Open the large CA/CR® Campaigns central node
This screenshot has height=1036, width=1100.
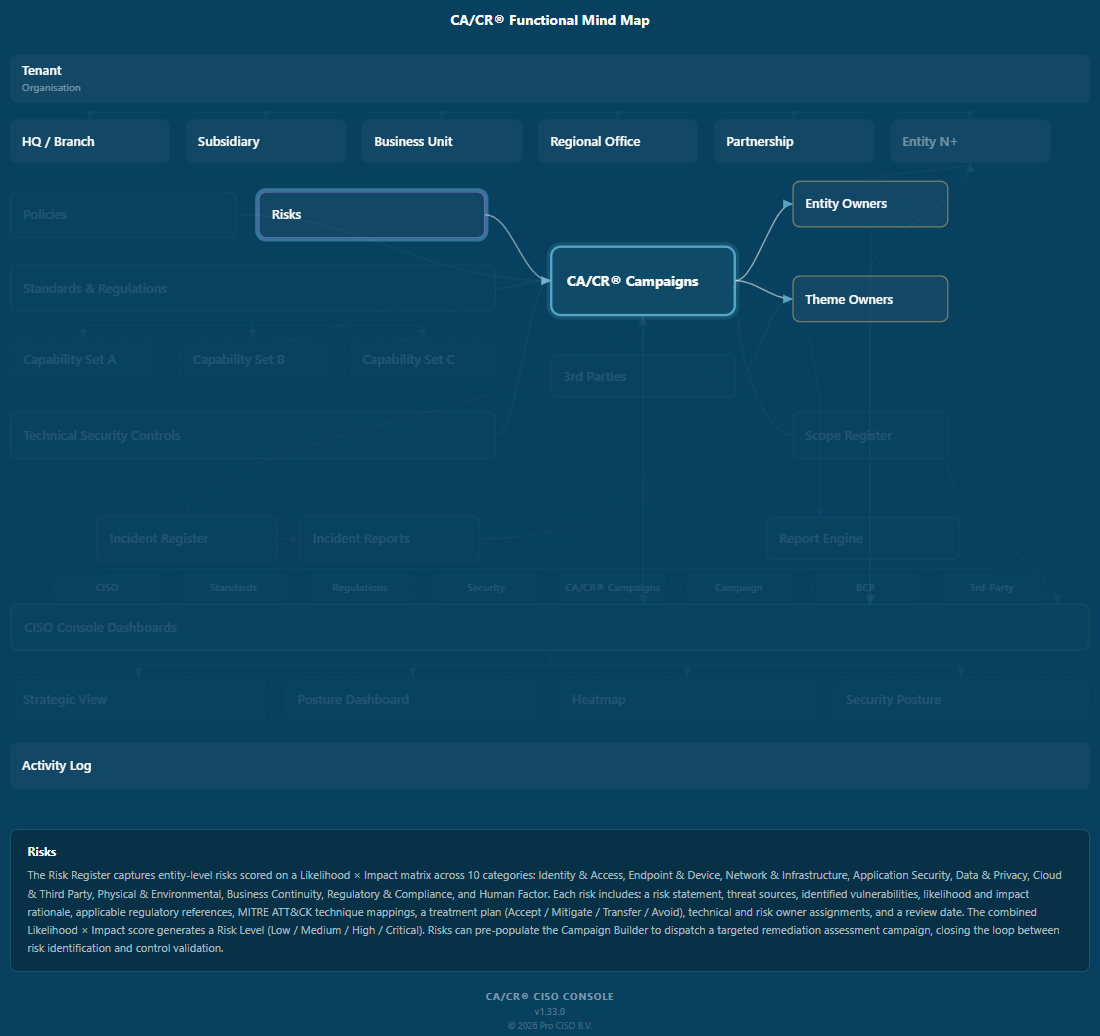(x=643, y=281)
